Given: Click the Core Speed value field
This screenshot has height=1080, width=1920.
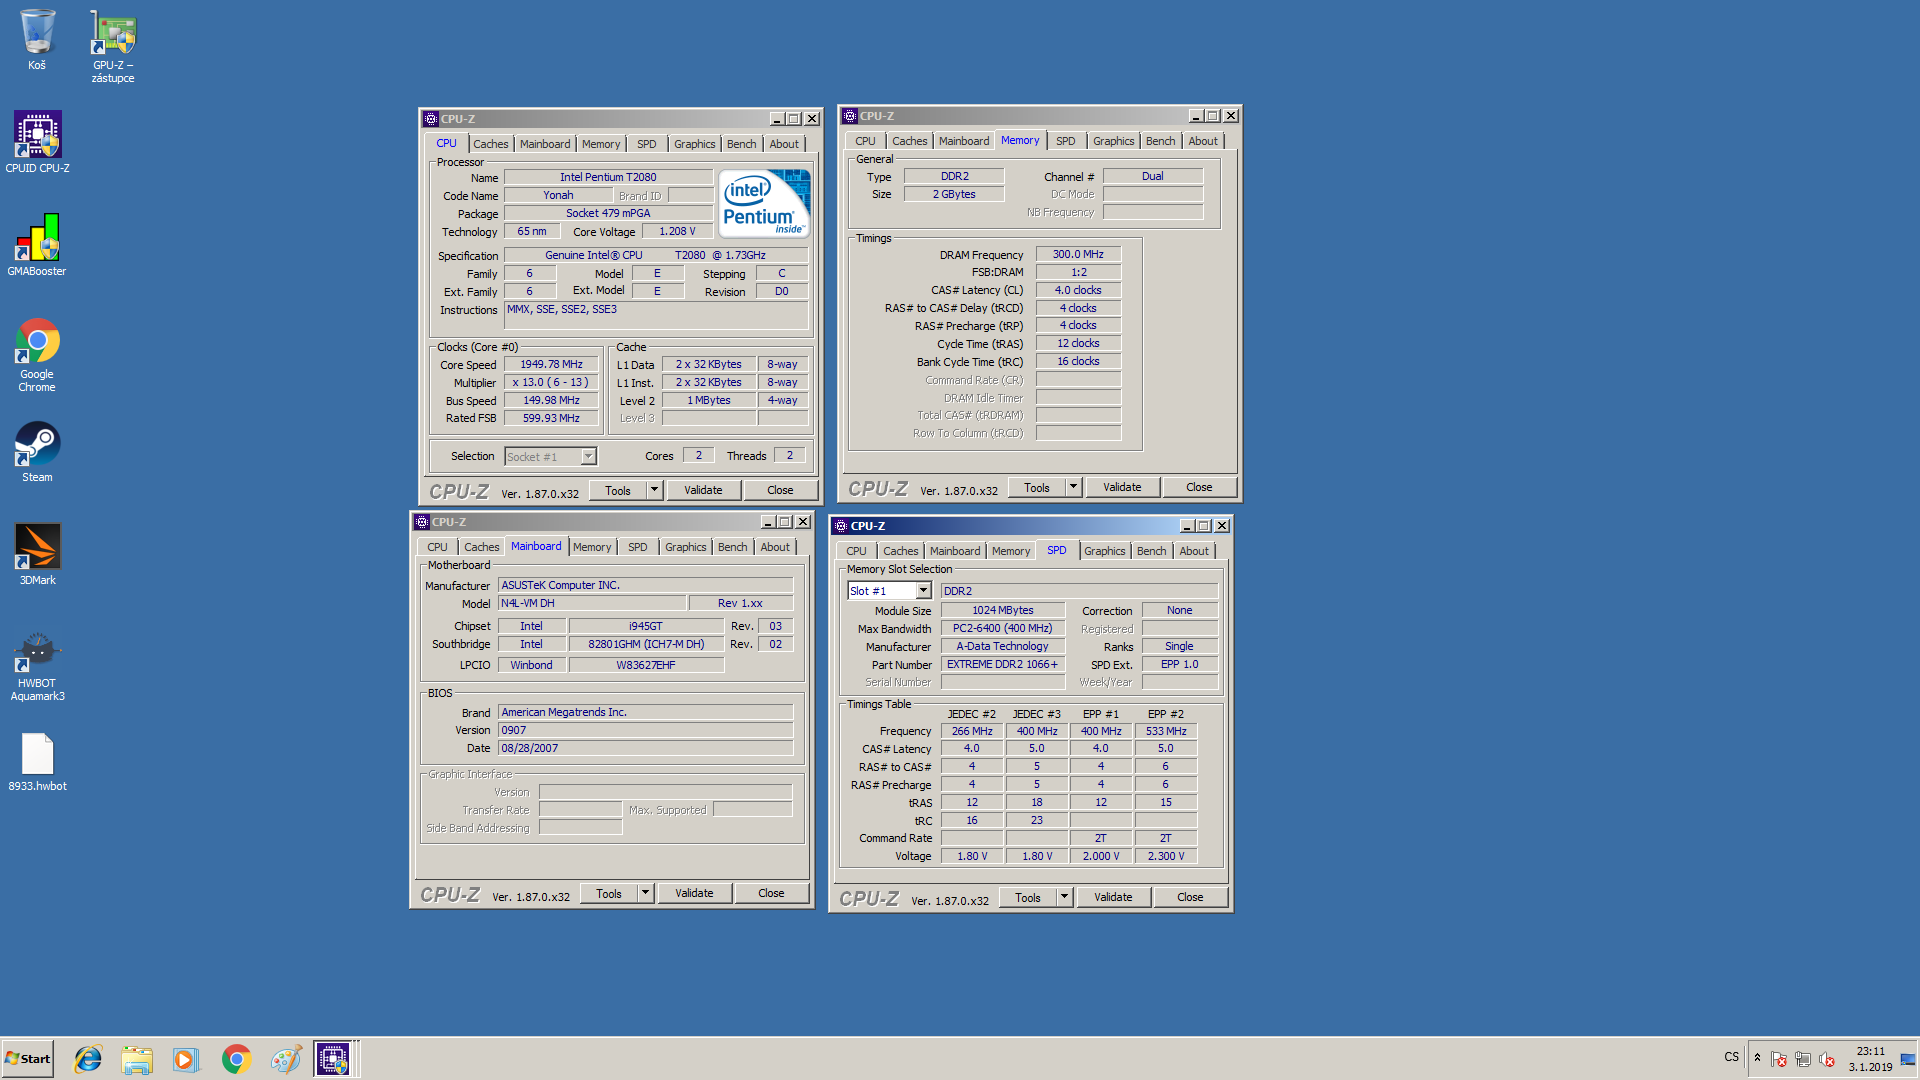Looking at the screenshot, I should [x=551, y=365].
